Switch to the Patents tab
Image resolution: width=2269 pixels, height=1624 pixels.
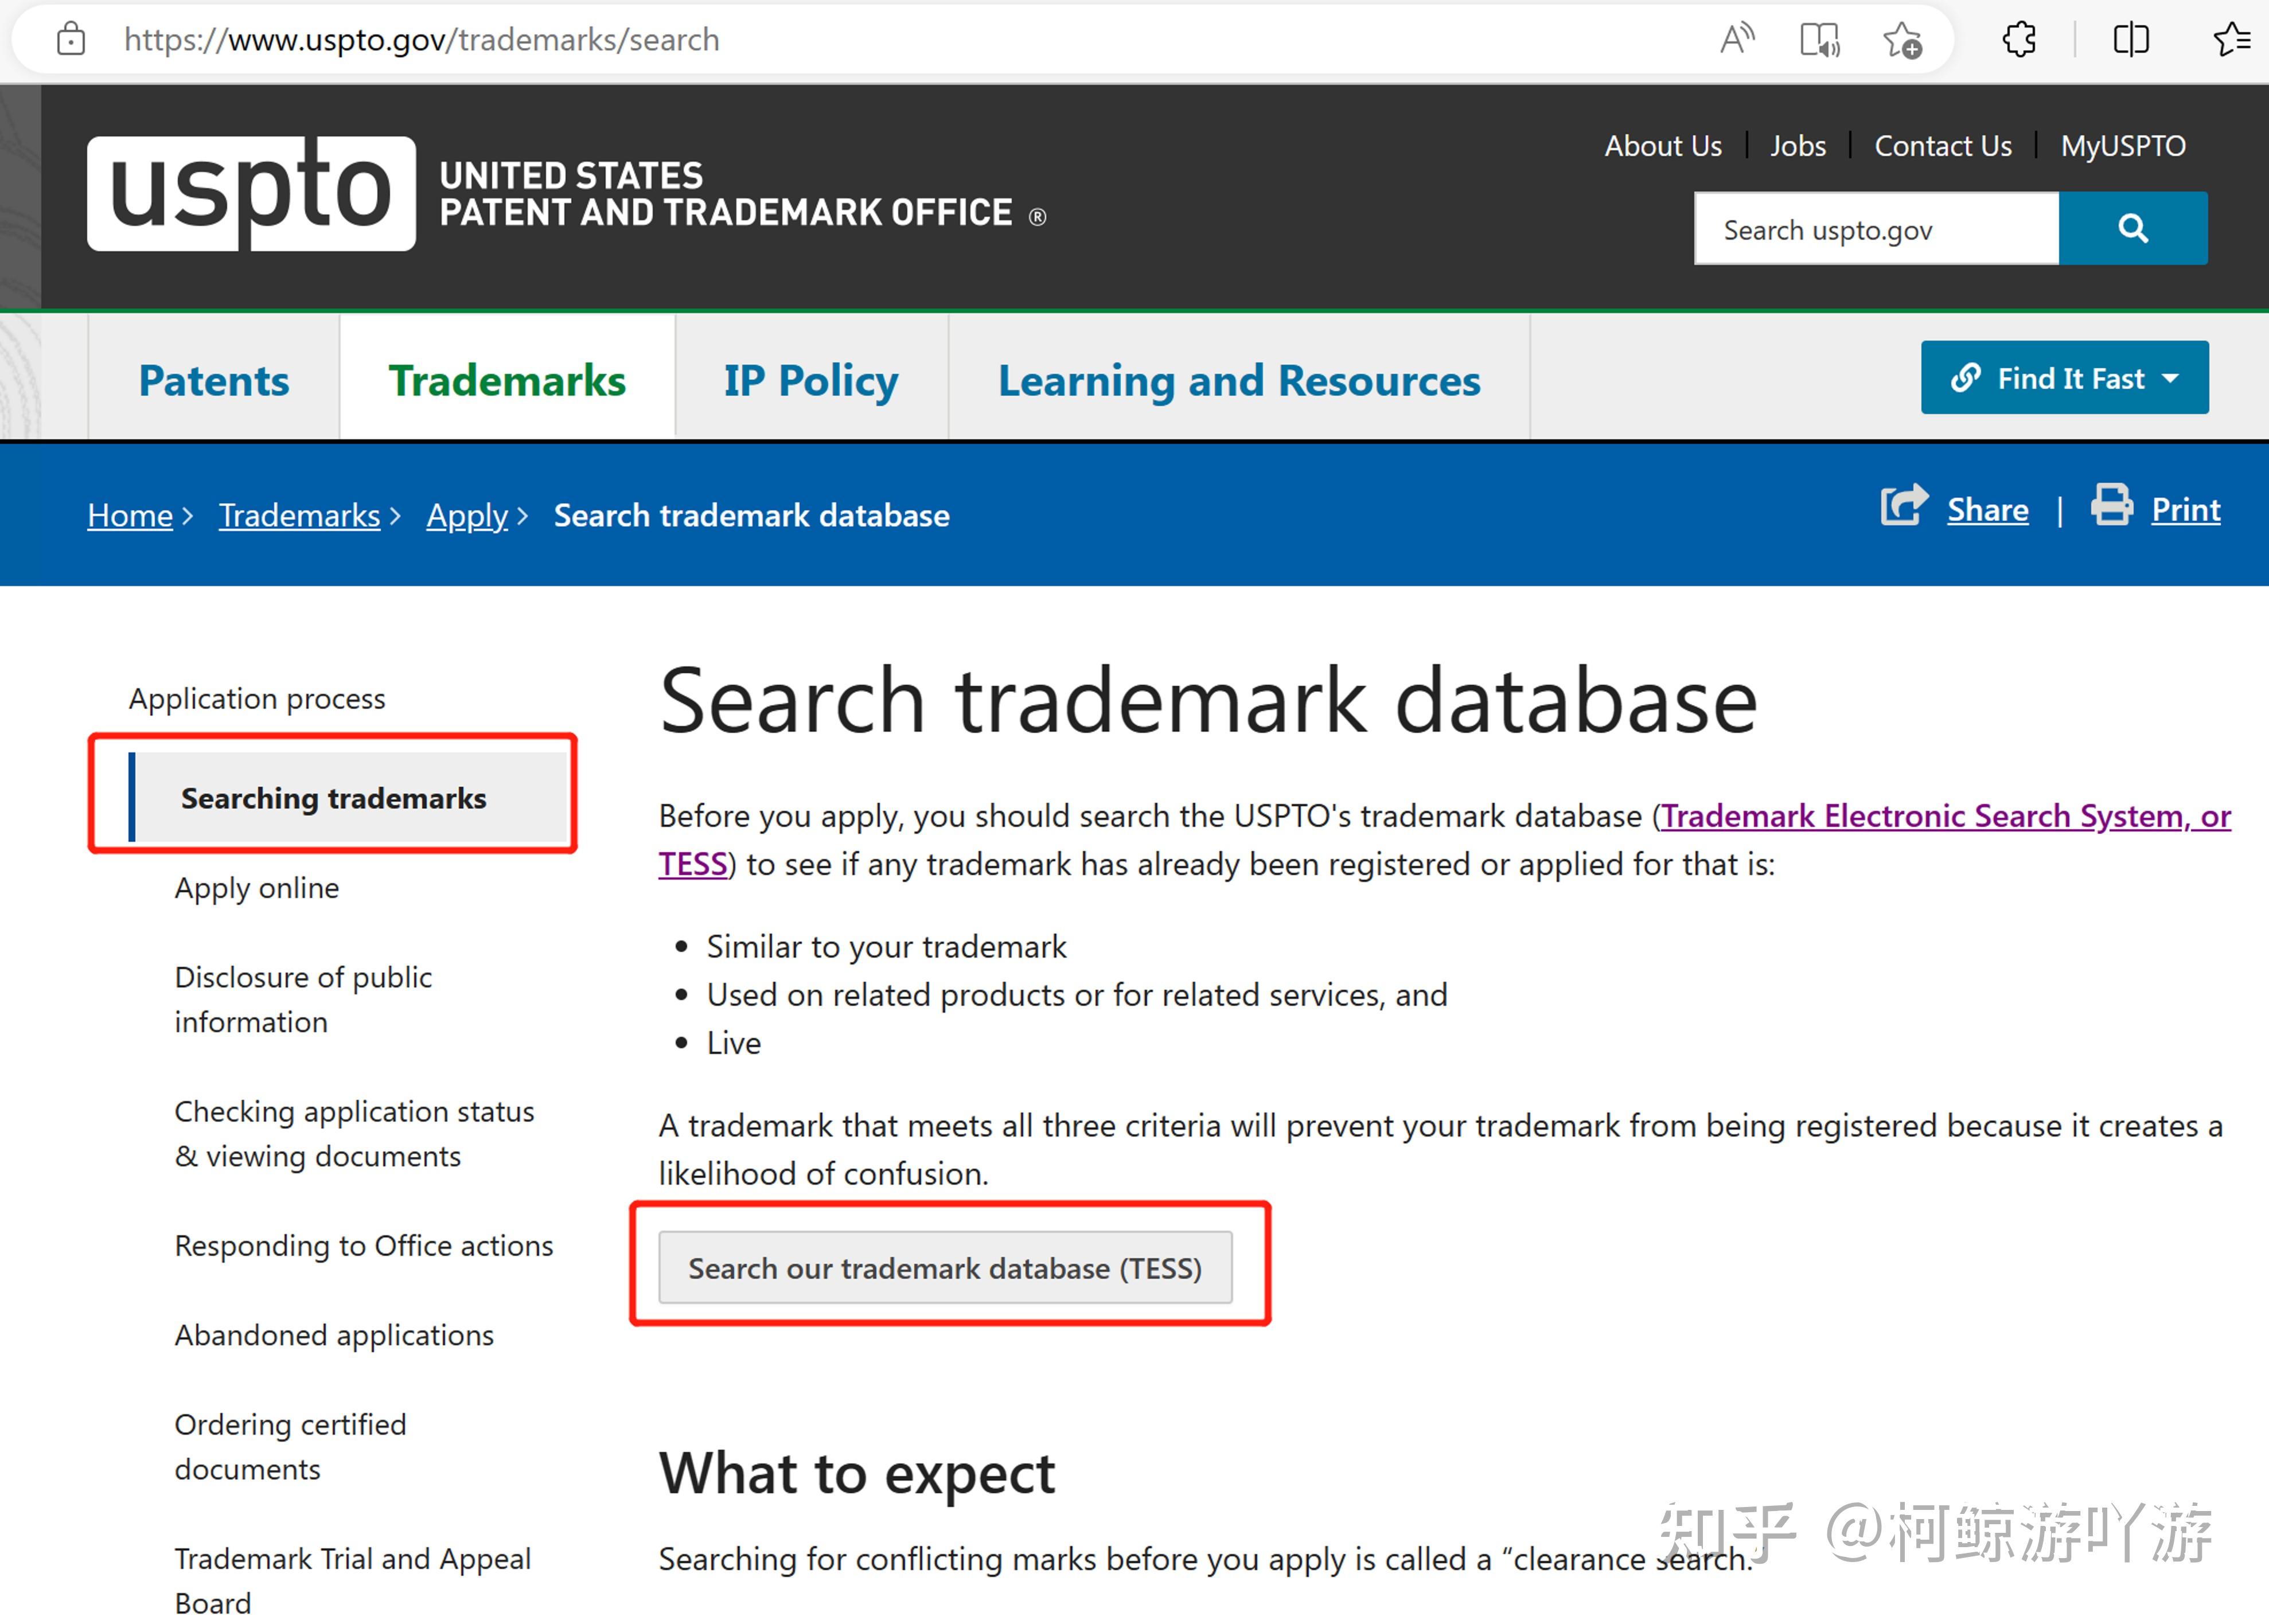214,380
